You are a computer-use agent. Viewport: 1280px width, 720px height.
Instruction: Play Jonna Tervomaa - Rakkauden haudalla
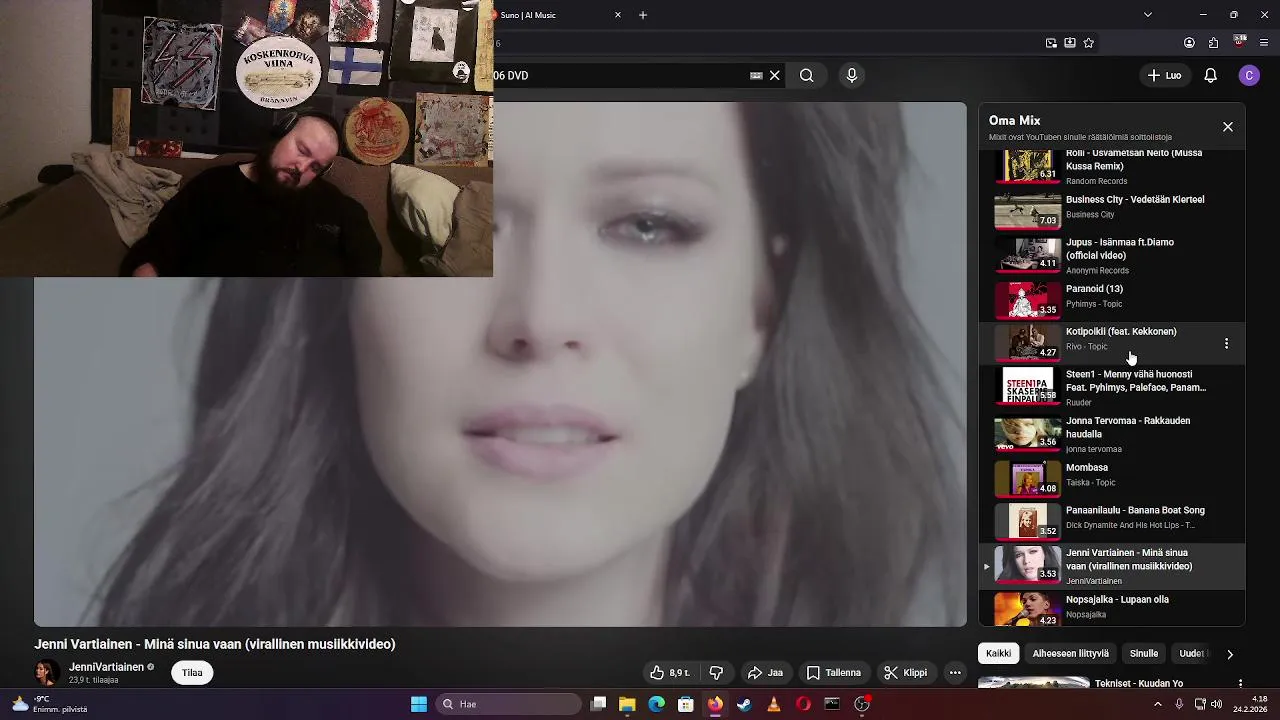tap(1112, 434)
